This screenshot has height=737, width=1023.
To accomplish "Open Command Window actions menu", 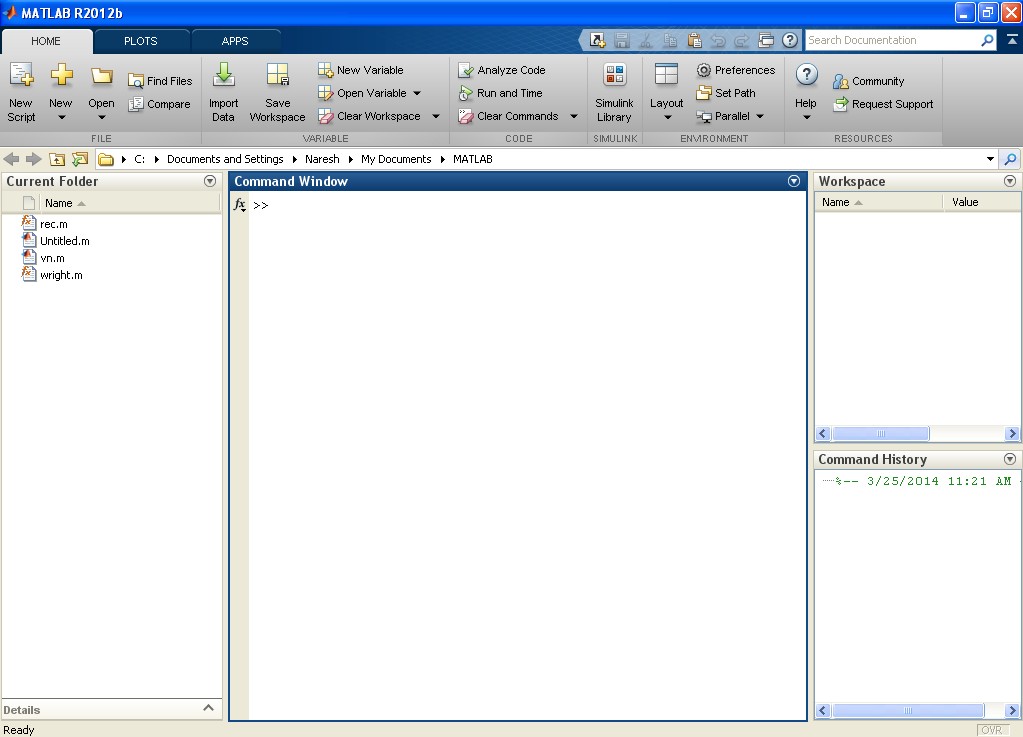I will (x=793, y=181).
